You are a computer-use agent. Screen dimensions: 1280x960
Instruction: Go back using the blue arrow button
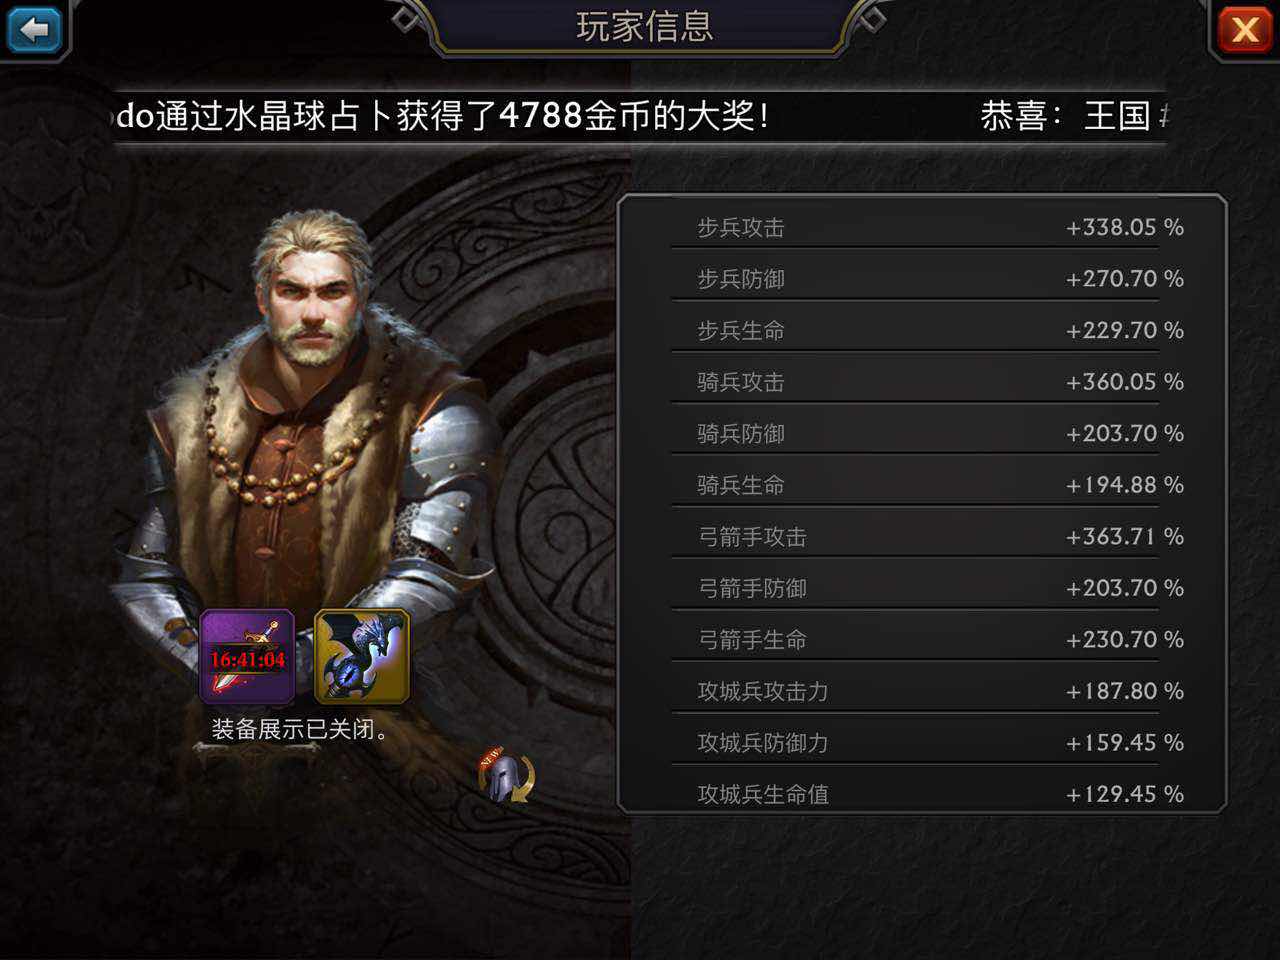coord(34,29)
